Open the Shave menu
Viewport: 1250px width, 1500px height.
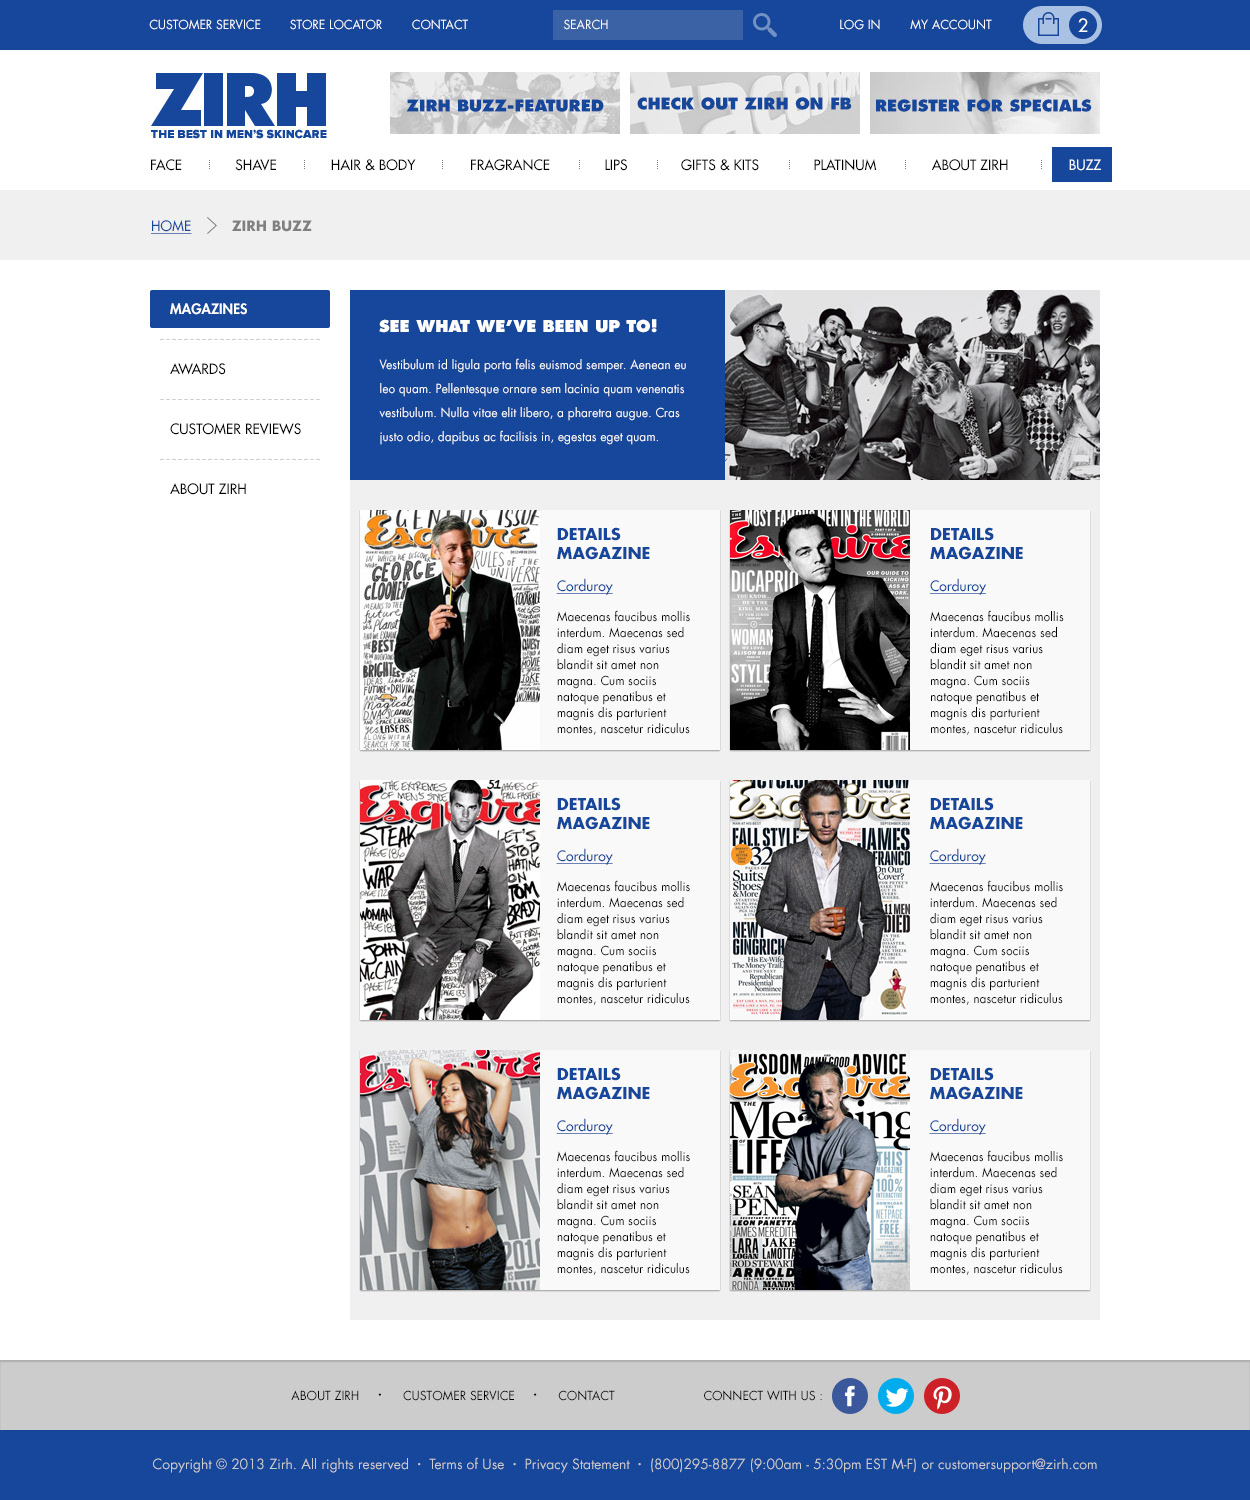(256, 165)
